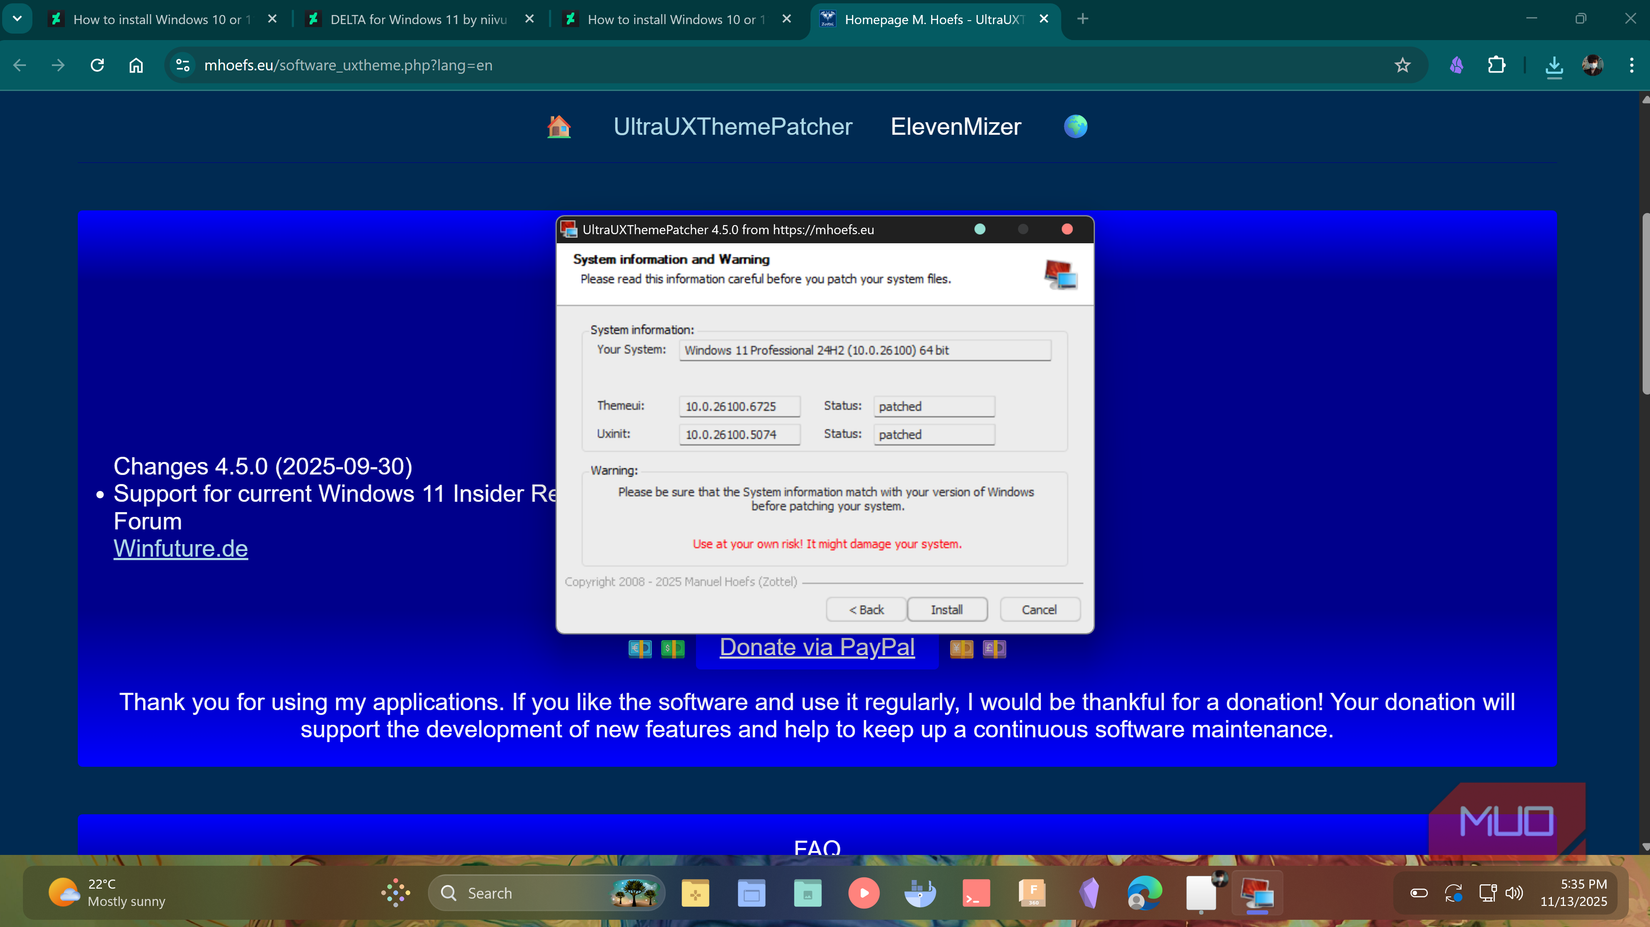Open the Winfuture.de link
Screen dimensions: 1650x927
(180, 548)
